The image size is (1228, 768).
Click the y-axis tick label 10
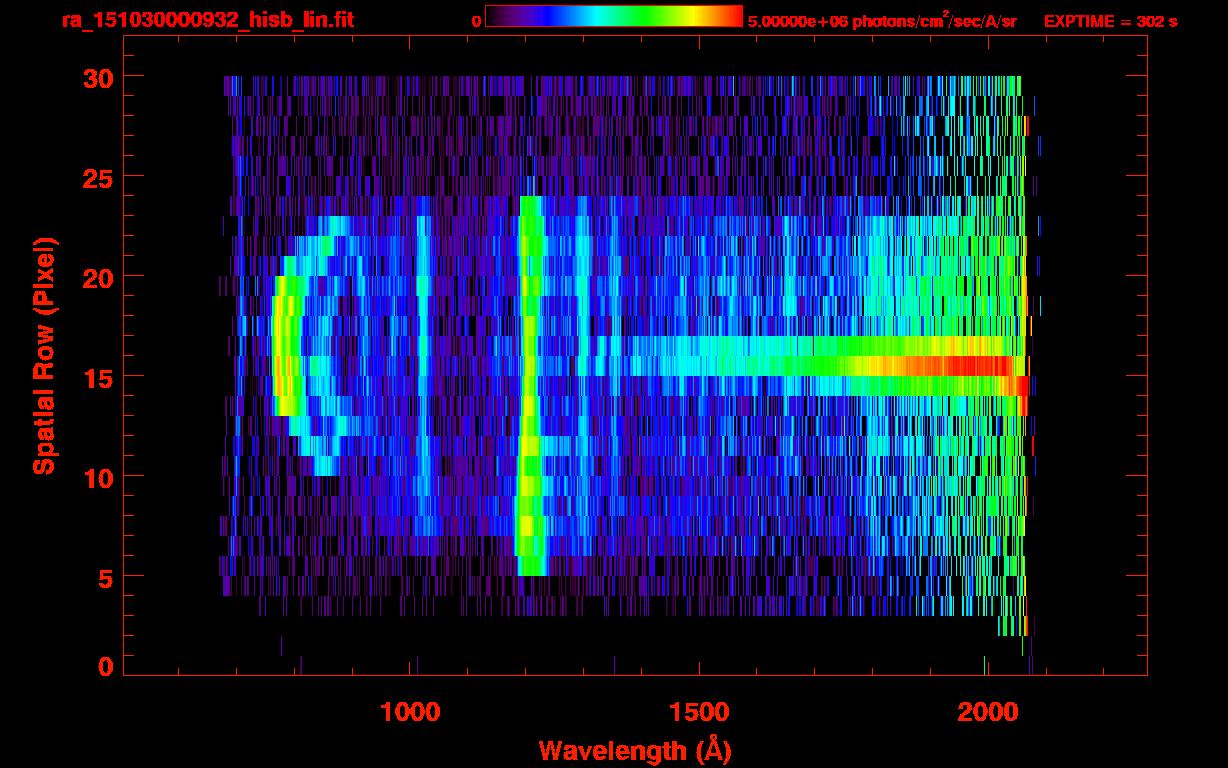(x=97, y=477)
